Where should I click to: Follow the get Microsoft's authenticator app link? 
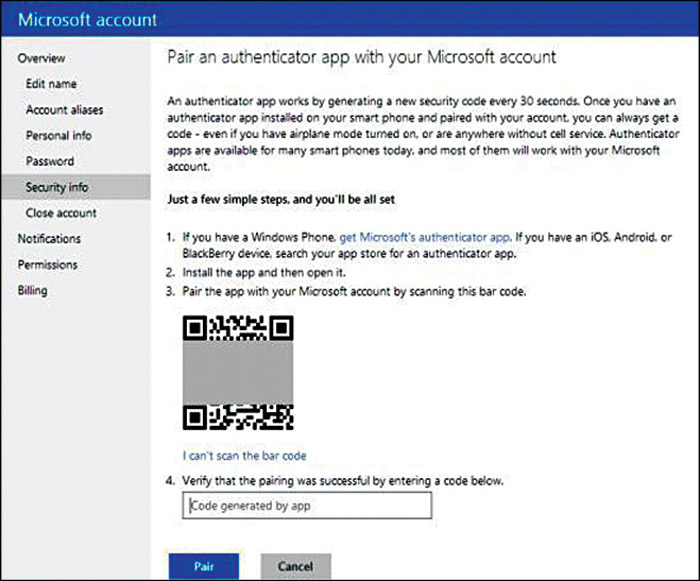coord(425,237)
